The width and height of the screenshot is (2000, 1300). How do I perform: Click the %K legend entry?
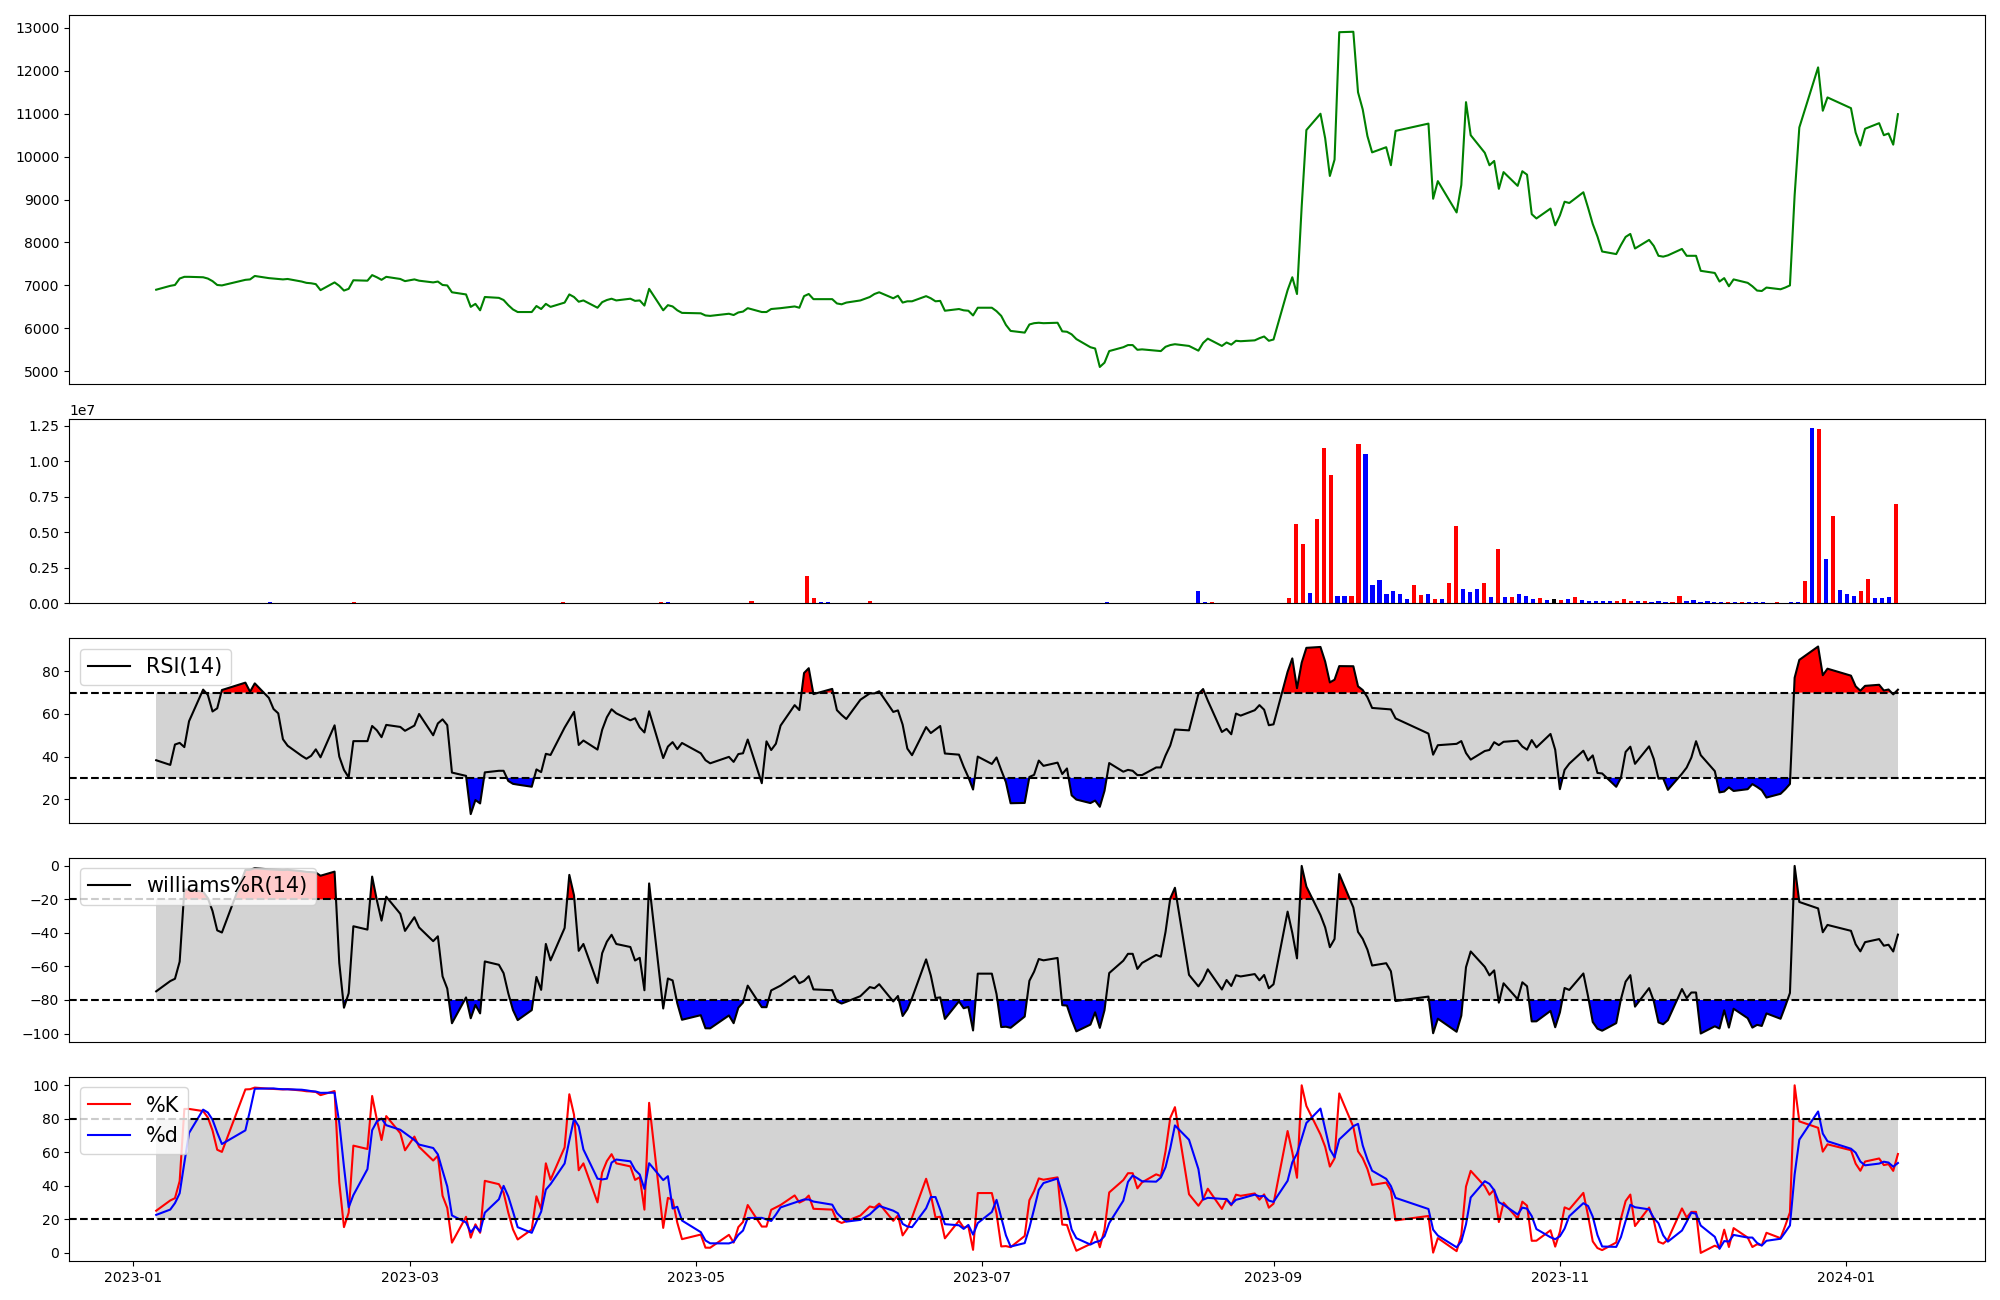(x=162, y=1104)
